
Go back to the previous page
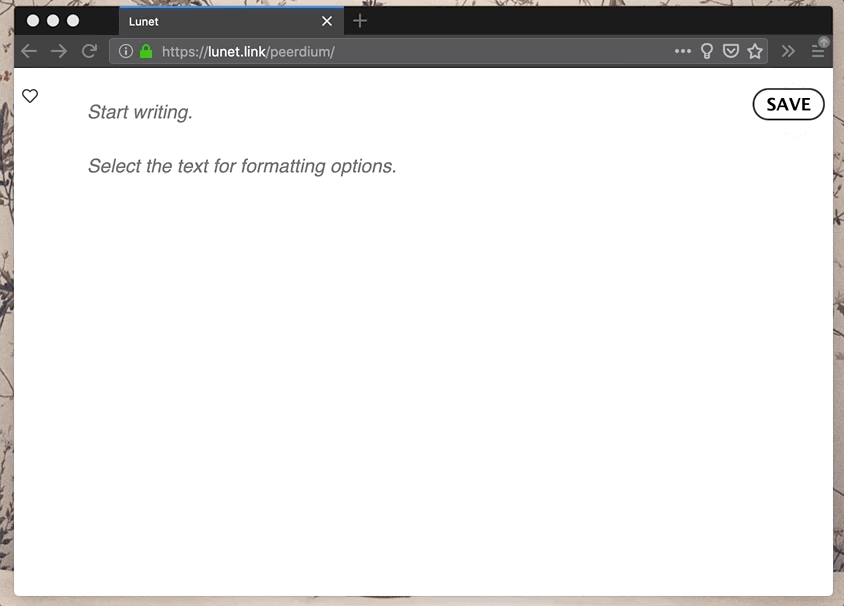(x=29, y=51)
